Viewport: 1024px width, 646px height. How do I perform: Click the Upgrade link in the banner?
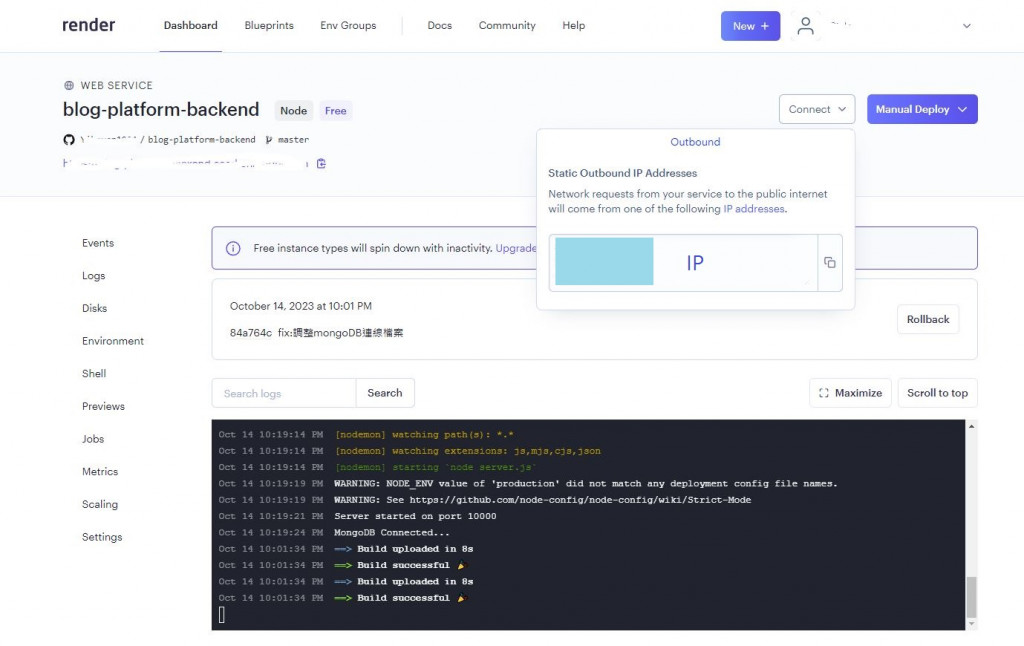coord(515,248)
